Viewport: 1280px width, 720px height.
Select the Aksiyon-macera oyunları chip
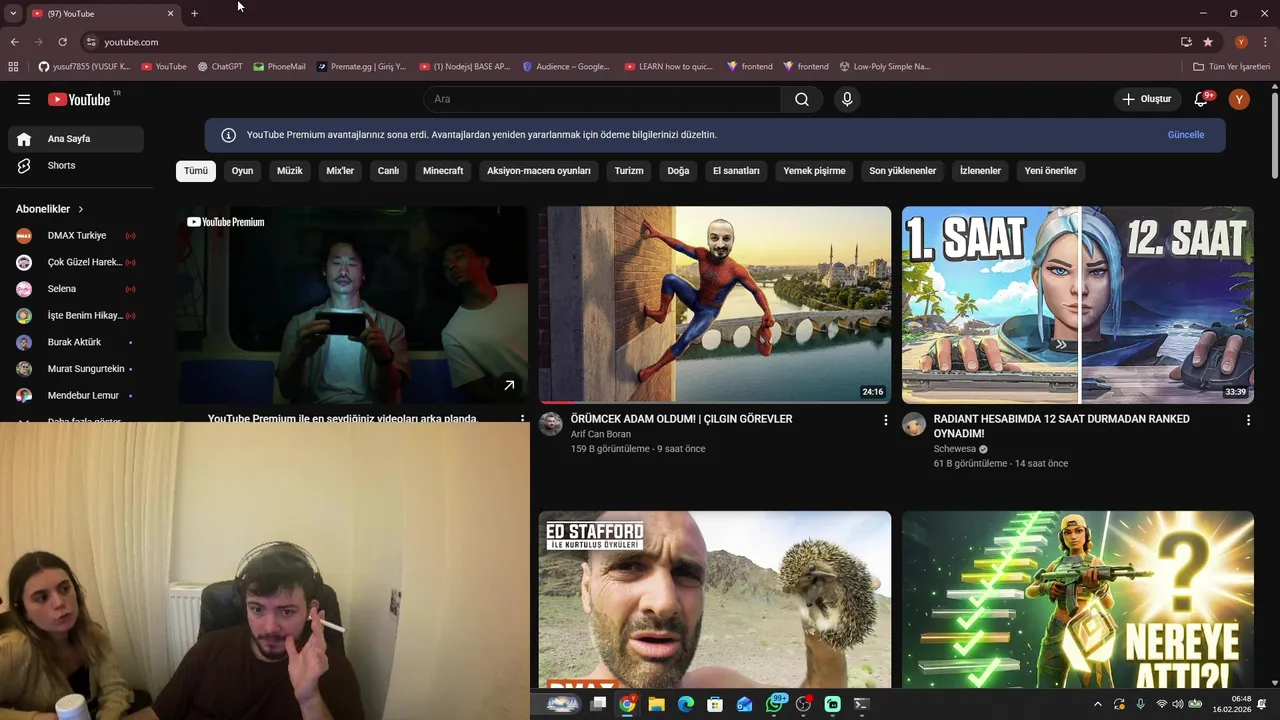tap(539, 171)
